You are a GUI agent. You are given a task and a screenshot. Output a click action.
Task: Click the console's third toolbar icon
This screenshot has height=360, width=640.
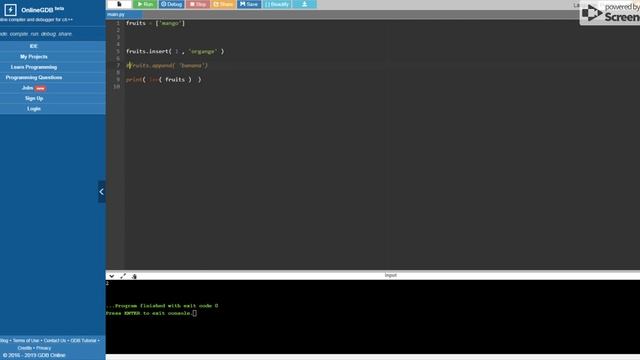click(x=134, y=276)
